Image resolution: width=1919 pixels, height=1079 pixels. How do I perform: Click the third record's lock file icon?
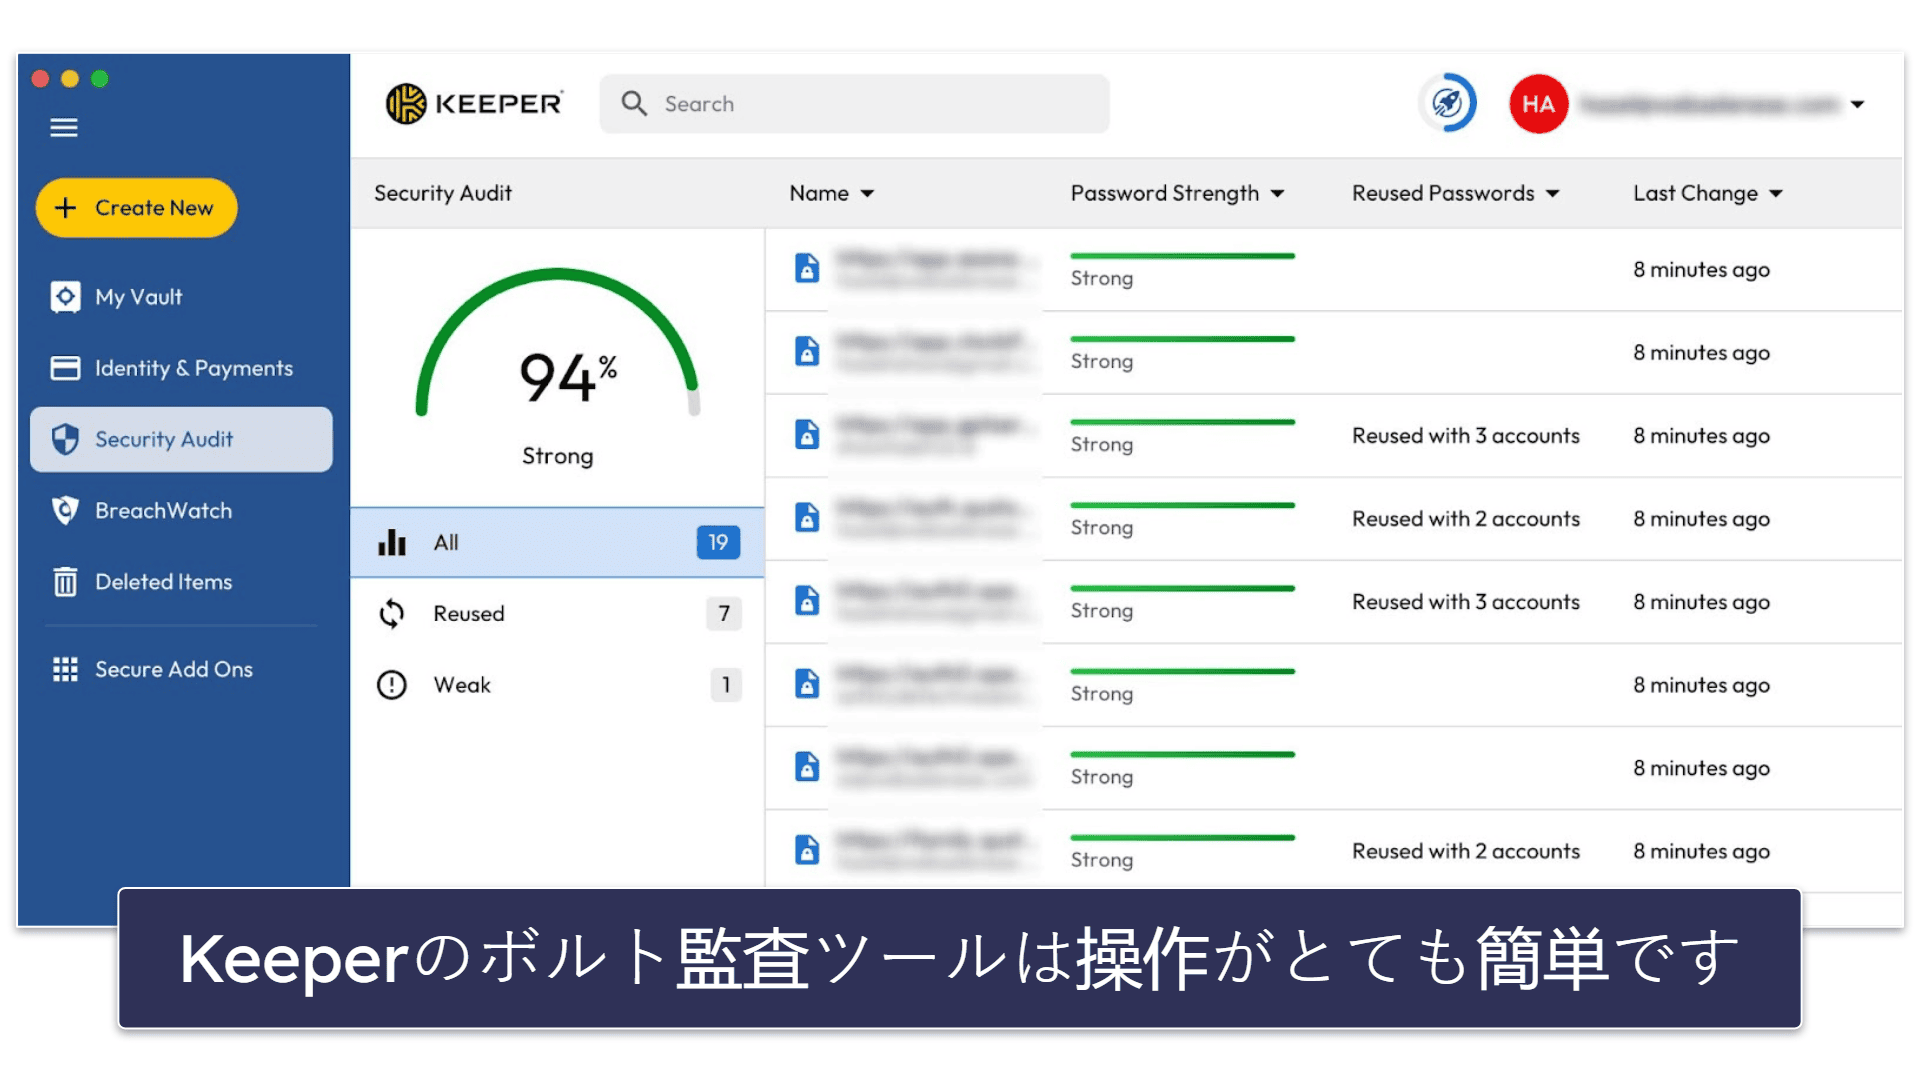click(x=807, y=434)
